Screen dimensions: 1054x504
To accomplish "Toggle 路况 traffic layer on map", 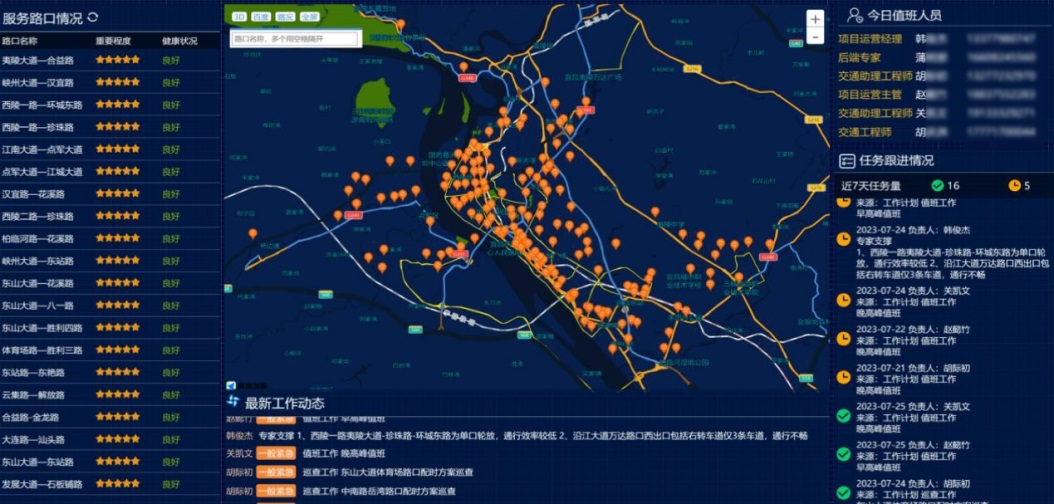I will [x=285, y=17].
